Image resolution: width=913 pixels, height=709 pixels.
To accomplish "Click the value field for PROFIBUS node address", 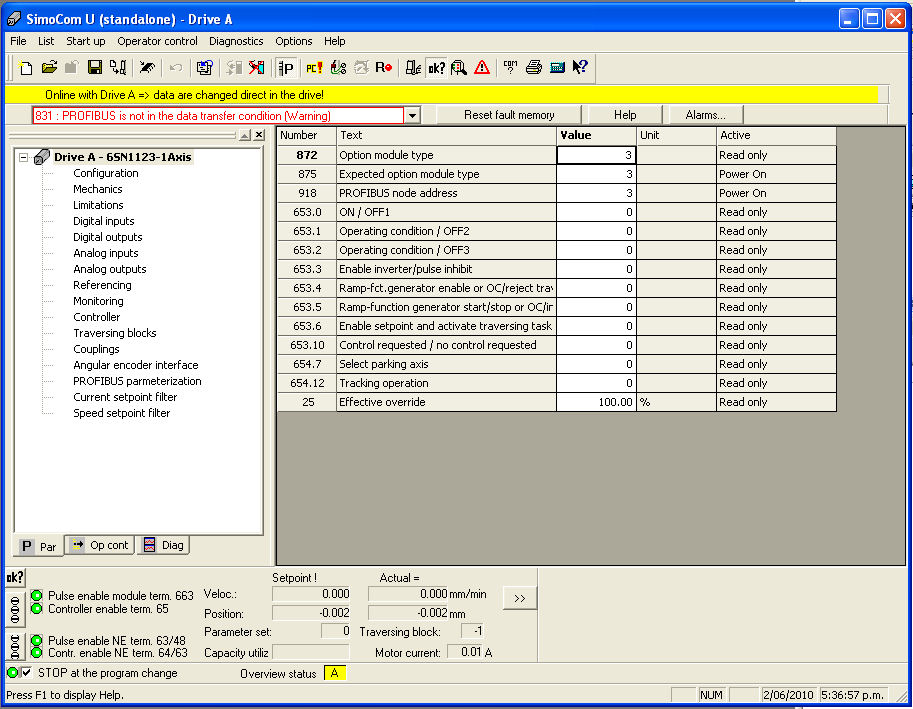I will [596, 193].
